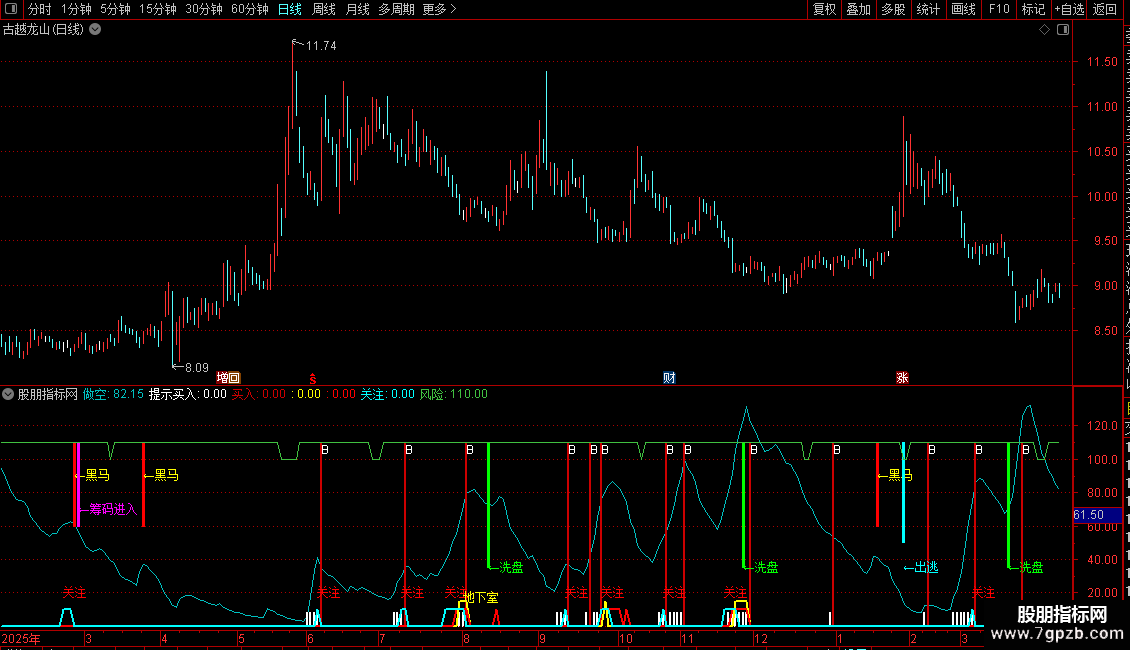Activate 画线 drawing tools
Viewport: 1130px width, 650px height.
(x=964, y=9)
